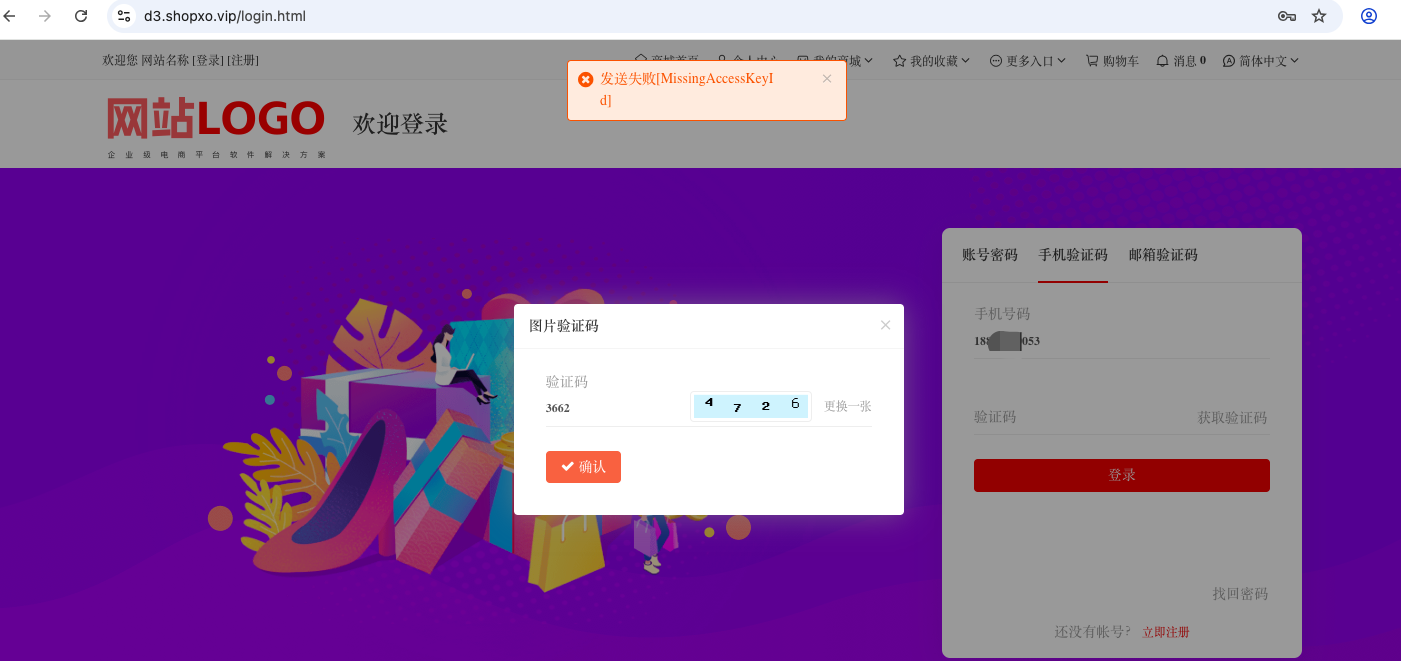This screenshot has height=661, width=1401.
Task: Open the saved passwords key icon
Action: [1287, 16]
